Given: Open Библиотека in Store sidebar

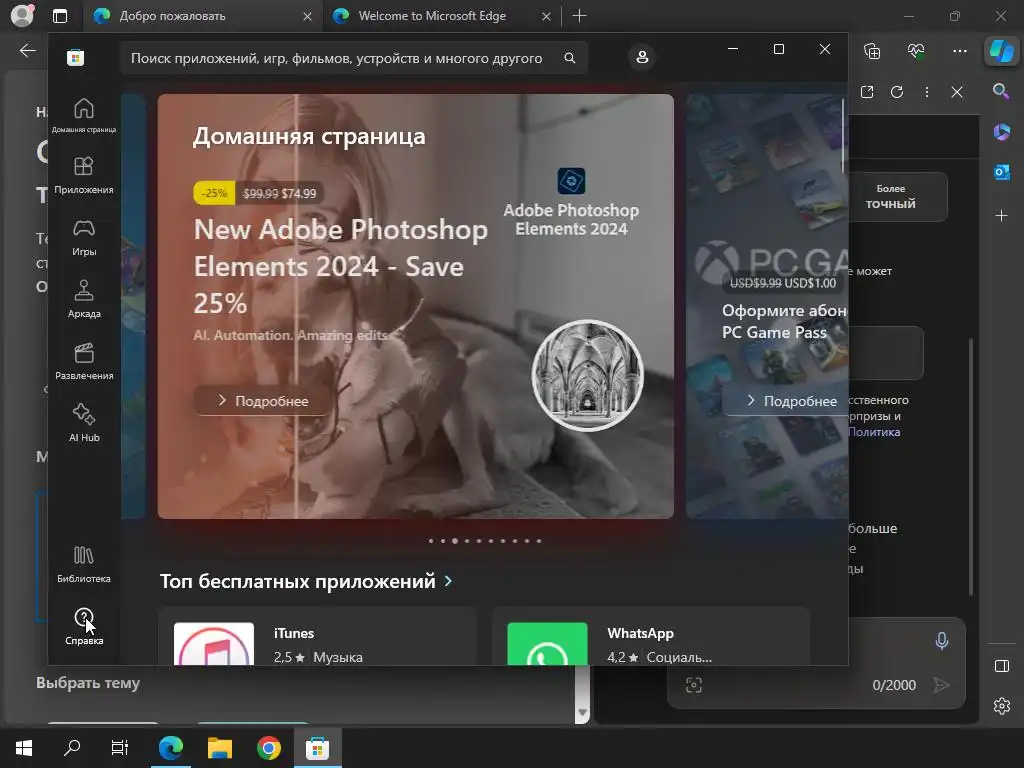Looking at the screenshot, I should click(84, 565).
